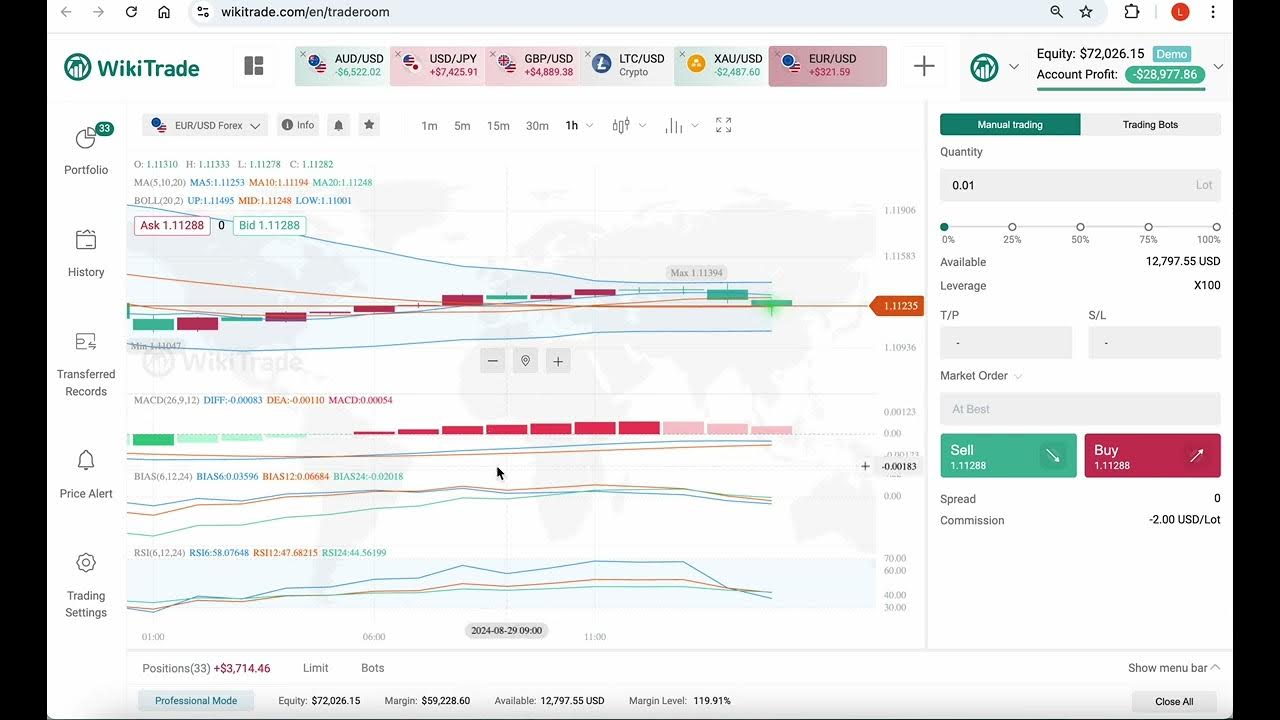The height and width of the screenshot is (720, 1280).
Task: Expand Show menu bar
Action: (1174, 668)
